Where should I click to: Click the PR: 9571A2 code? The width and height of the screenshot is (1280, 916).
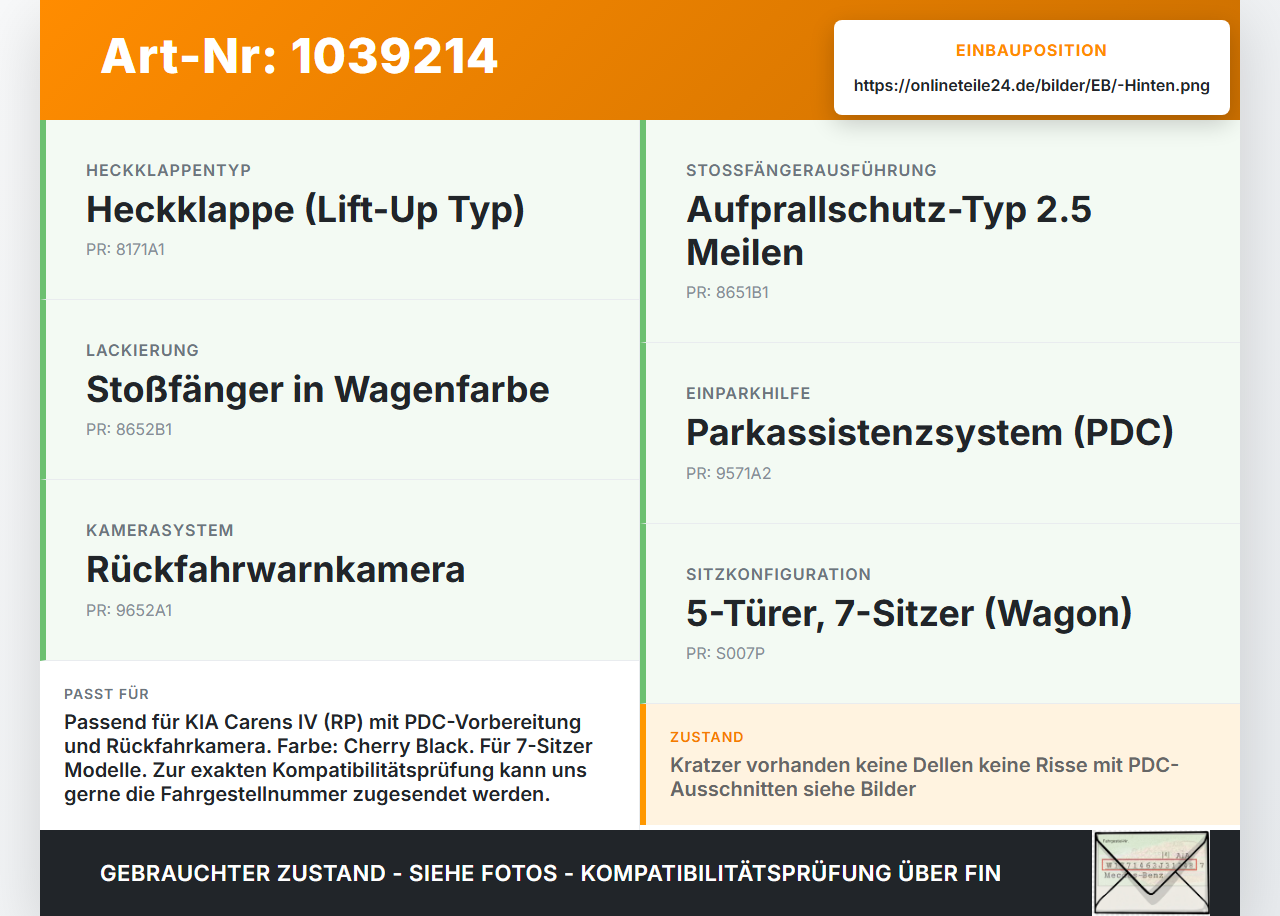729,473
